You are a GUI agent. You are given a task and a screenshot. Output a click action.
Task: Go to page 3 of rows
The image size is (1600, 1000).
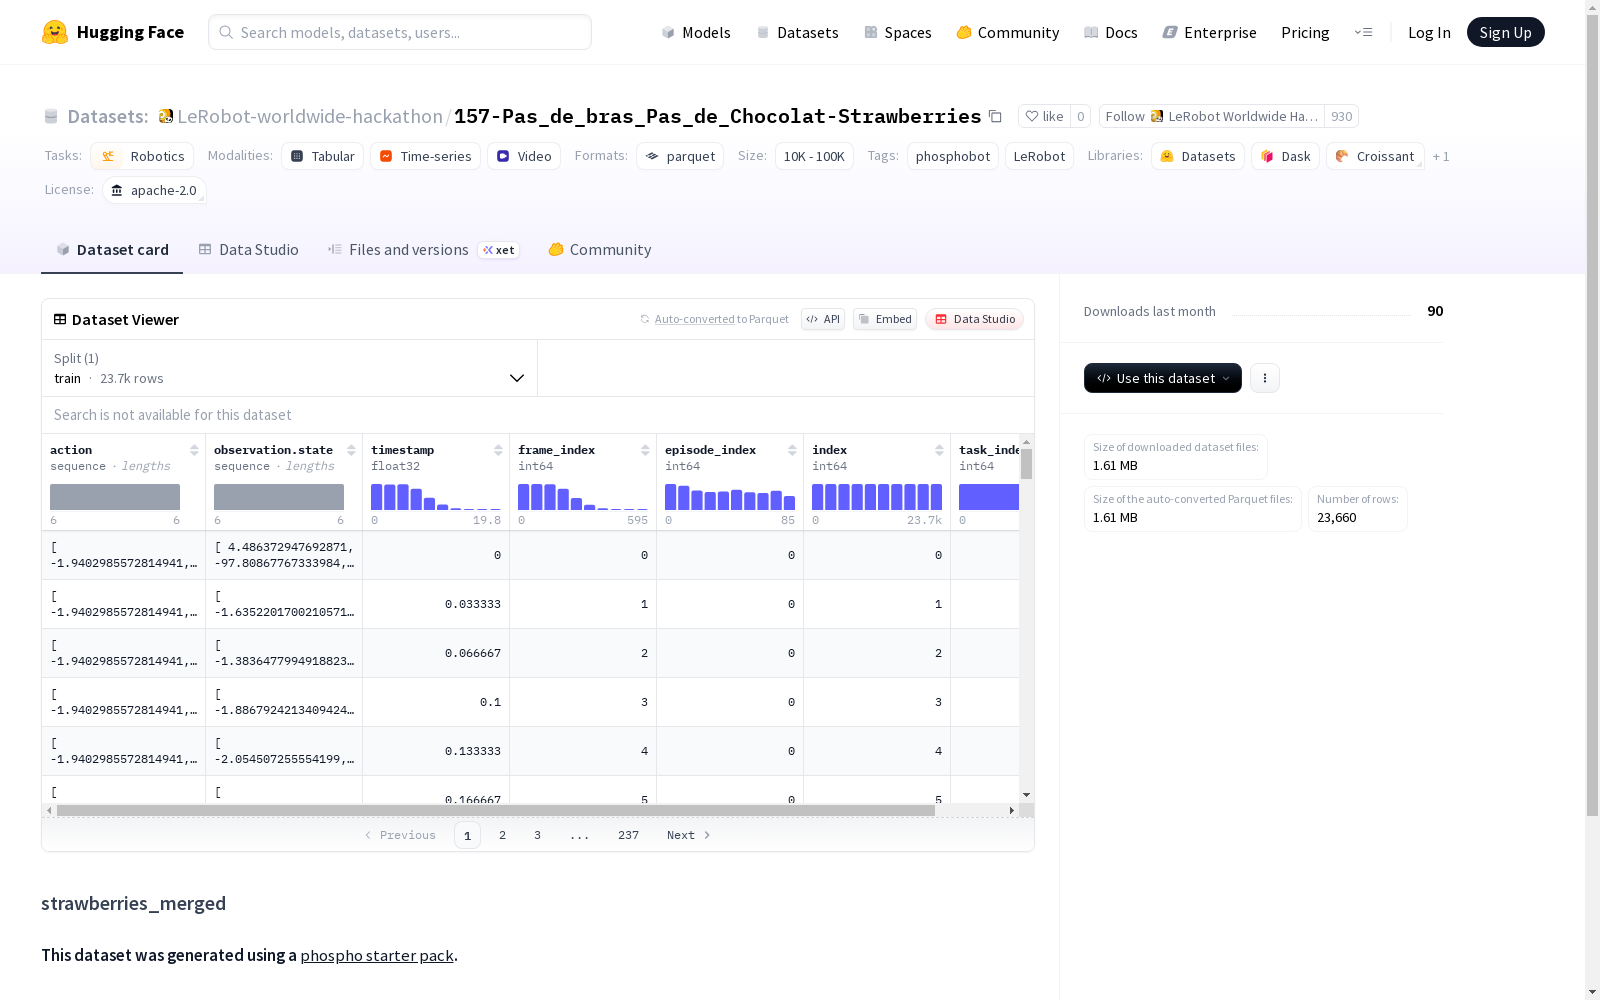[x=537, y=835]
